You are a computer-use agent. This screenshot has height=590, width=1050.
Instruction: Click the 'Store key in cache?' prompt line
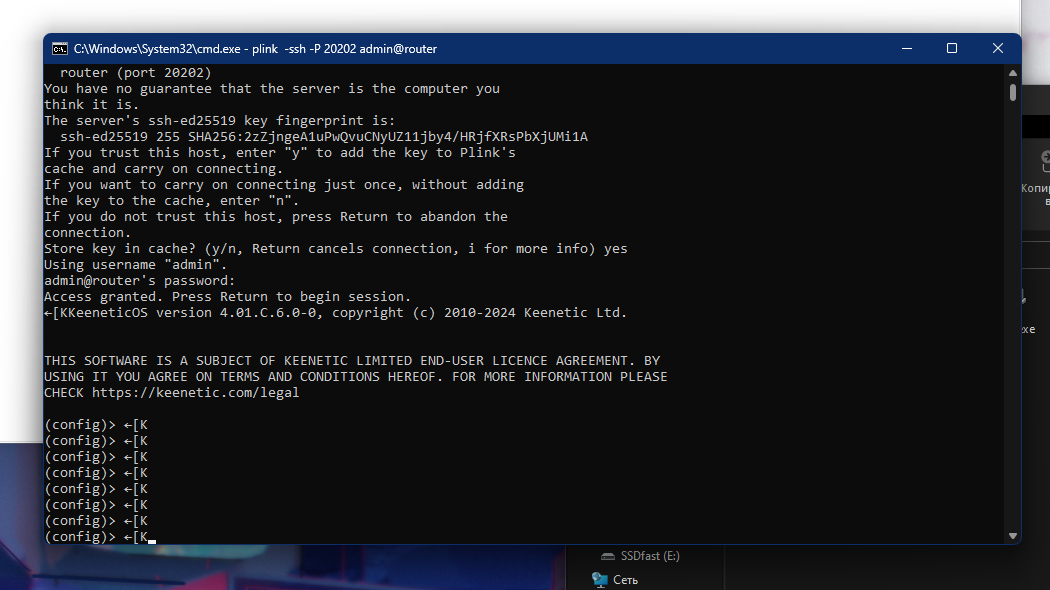point(335,248)
